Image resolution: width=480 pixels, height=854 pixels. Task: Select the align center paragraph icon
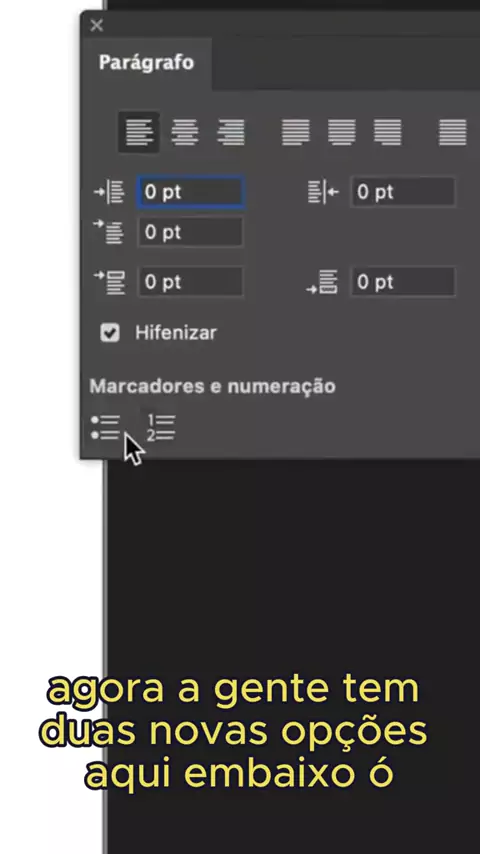pyautogui.click(x=185, y=132)
